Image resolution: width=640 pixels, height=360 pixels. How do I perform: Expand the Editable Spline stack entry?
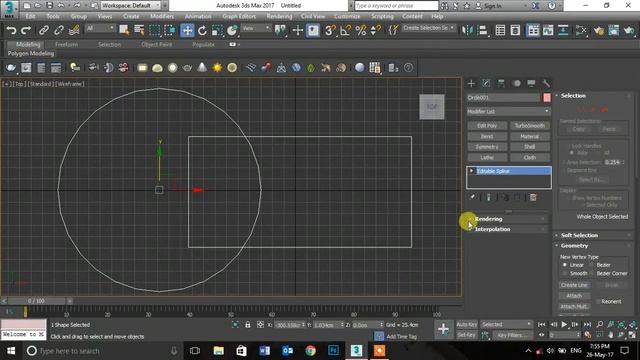471,171
